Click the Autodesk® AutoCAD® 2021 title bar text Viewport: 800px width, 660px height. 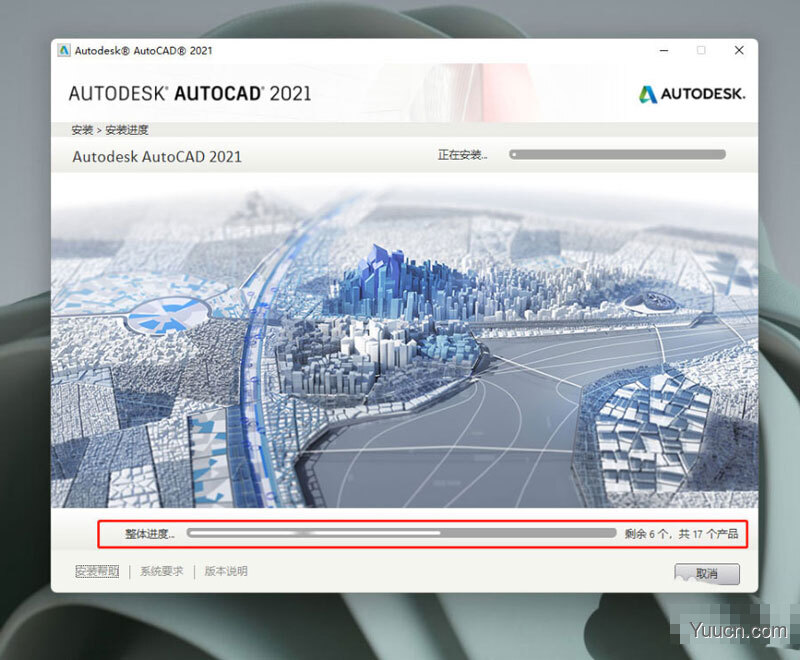(143, 50)
